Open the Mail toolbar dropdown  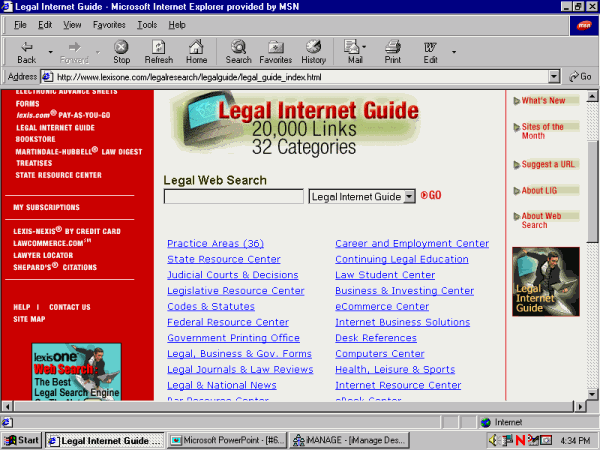[367, 47]
